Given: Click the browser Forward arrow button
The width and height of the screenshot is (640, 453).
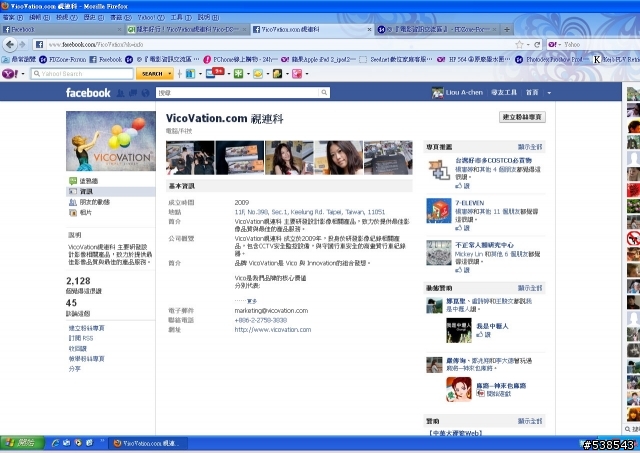Looking at the screenshot, I should point(22,44).
